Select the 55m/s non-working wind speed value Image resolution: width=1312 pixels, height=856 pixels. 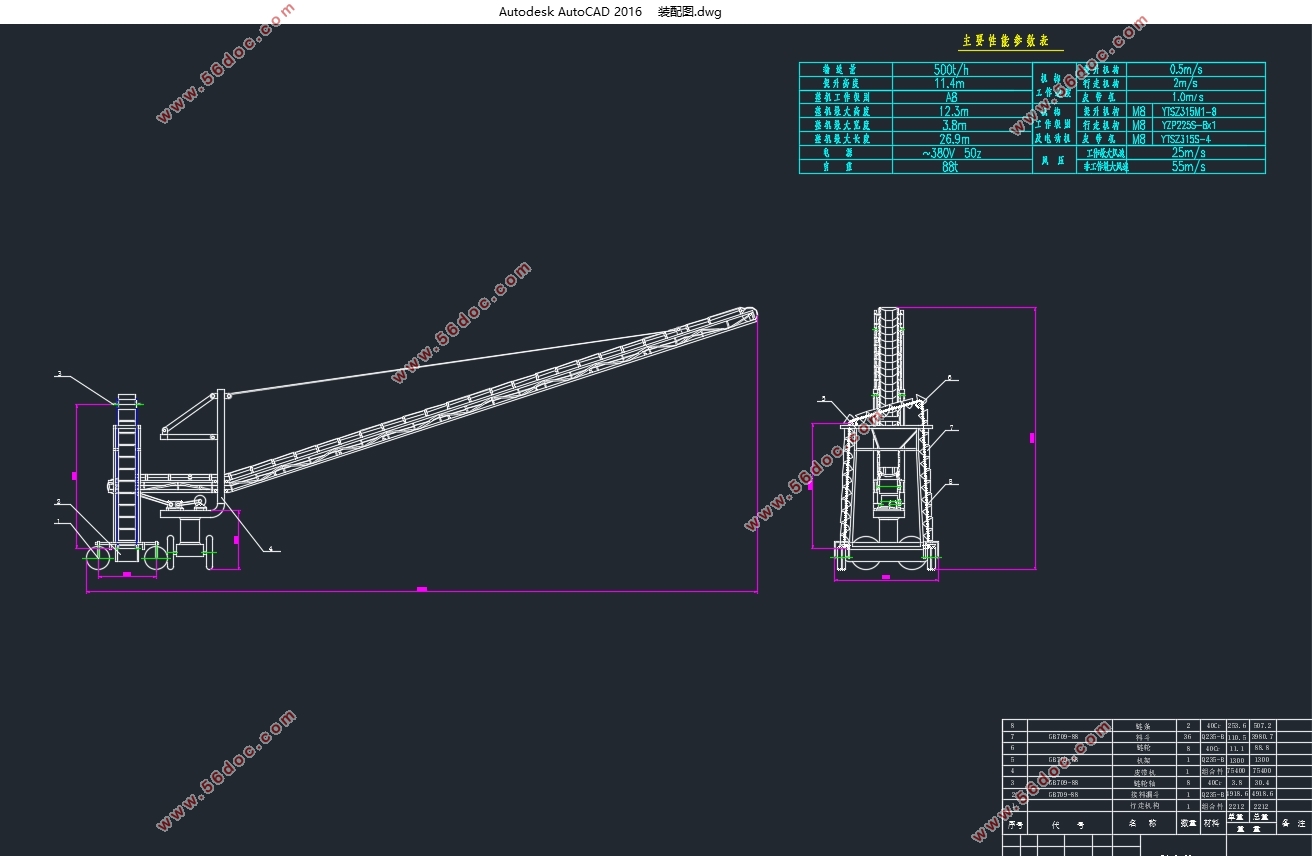[x=1188, y=167]
